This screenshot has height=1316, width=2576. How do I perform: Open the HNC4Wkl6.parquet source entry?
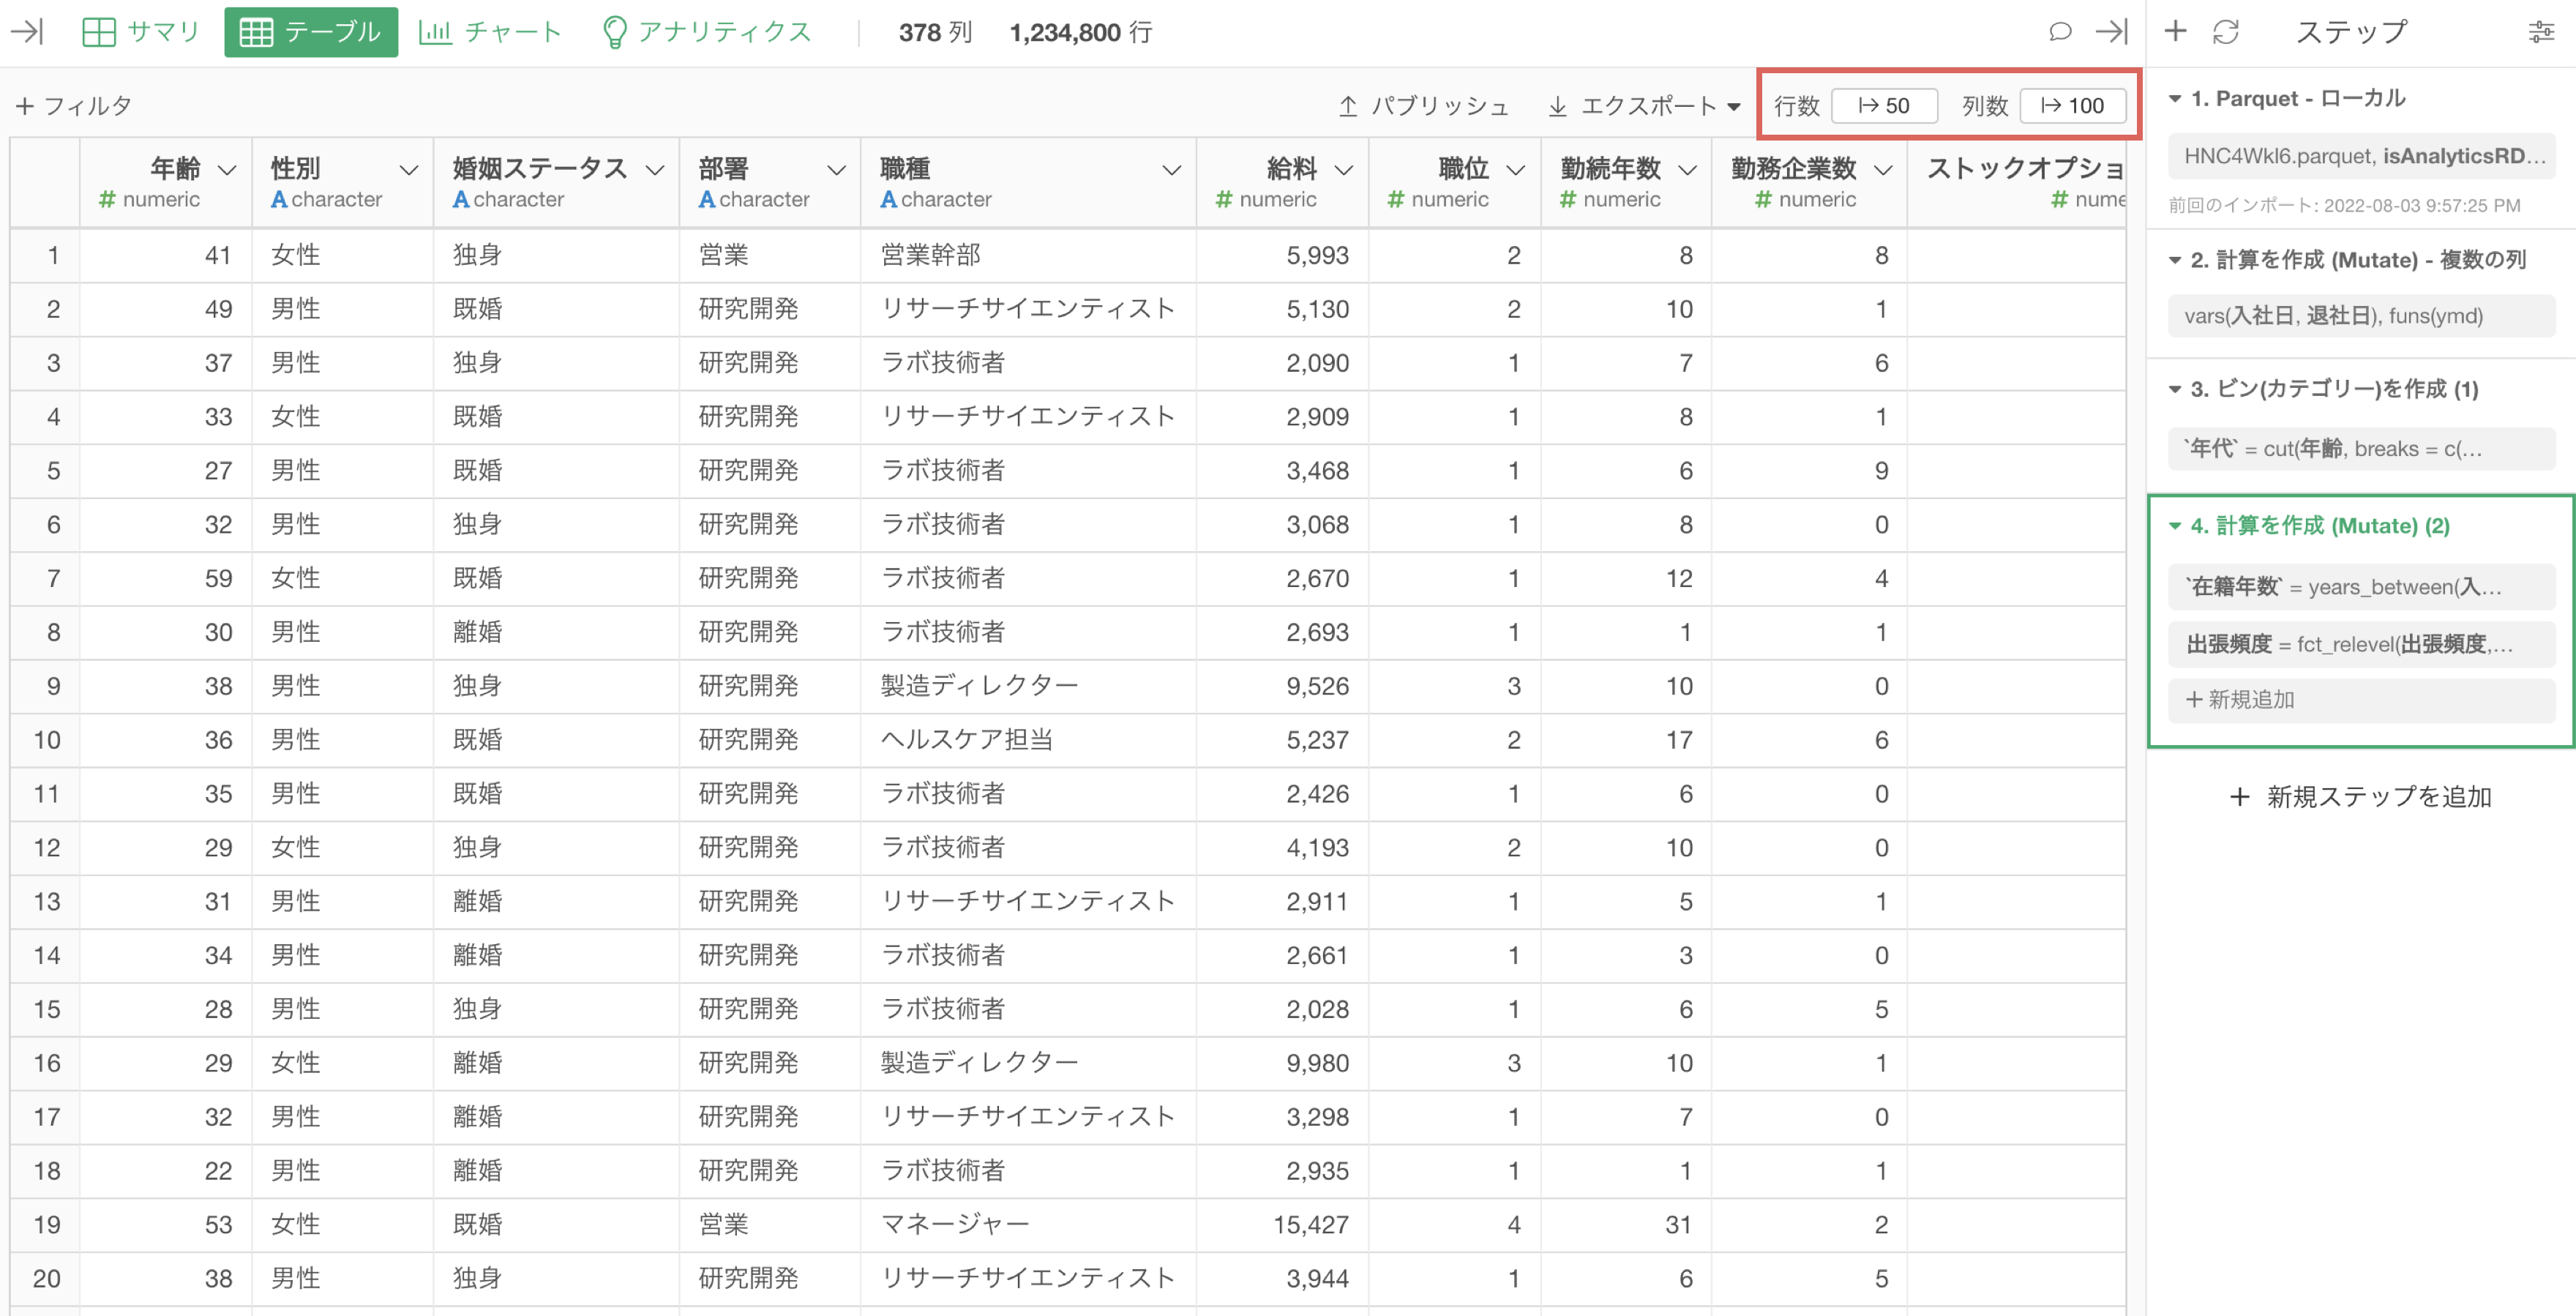2362,156
